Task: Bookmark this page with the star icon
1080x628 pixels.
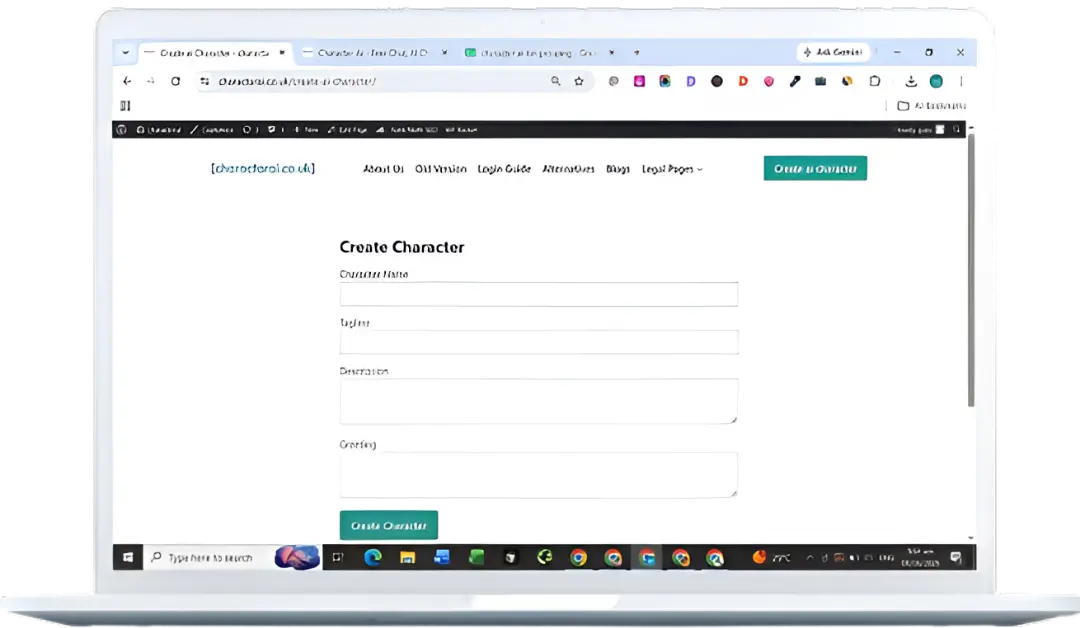Action: click(x=579, y=81)
